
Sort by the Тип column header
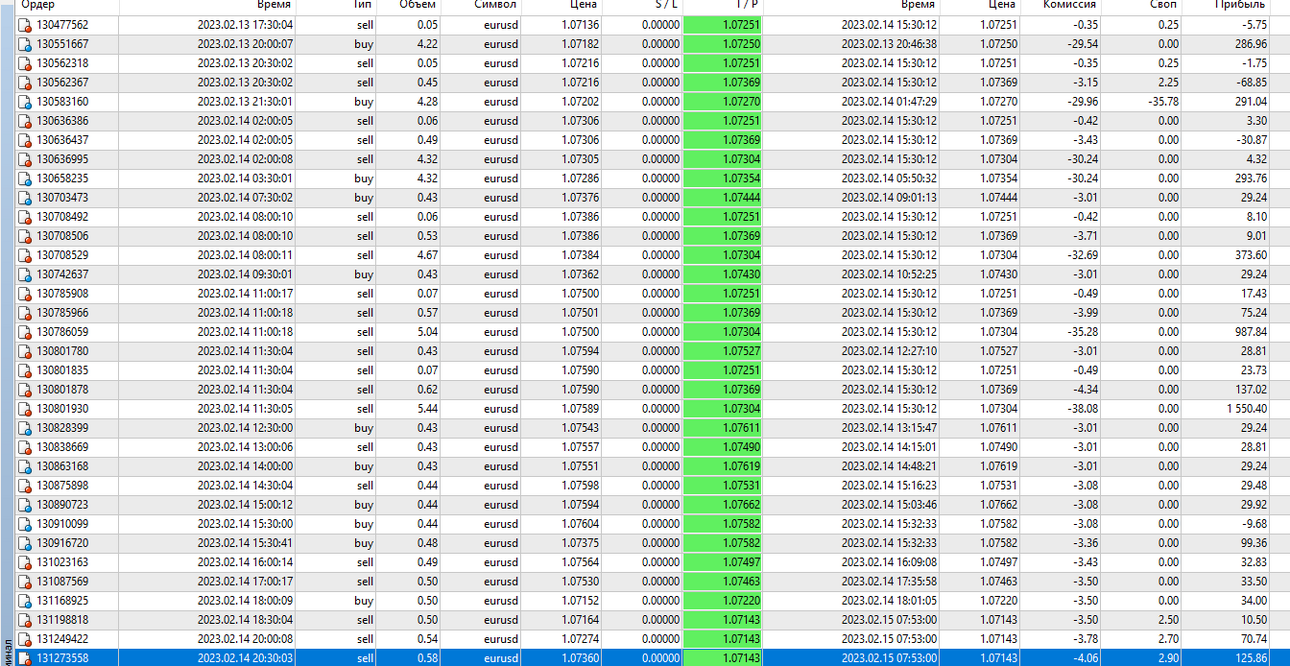coord(362,5)
